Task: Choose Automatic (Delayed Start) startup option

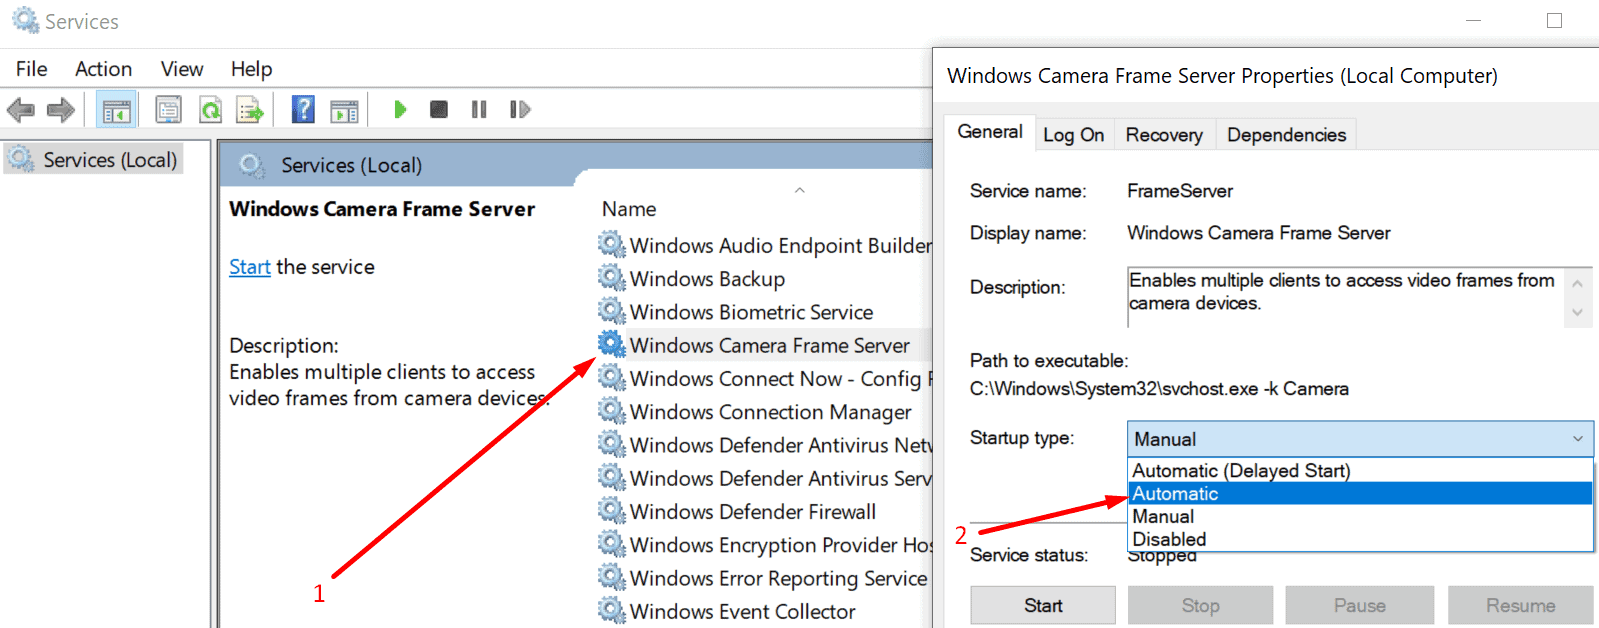Action: point(1360,470)
